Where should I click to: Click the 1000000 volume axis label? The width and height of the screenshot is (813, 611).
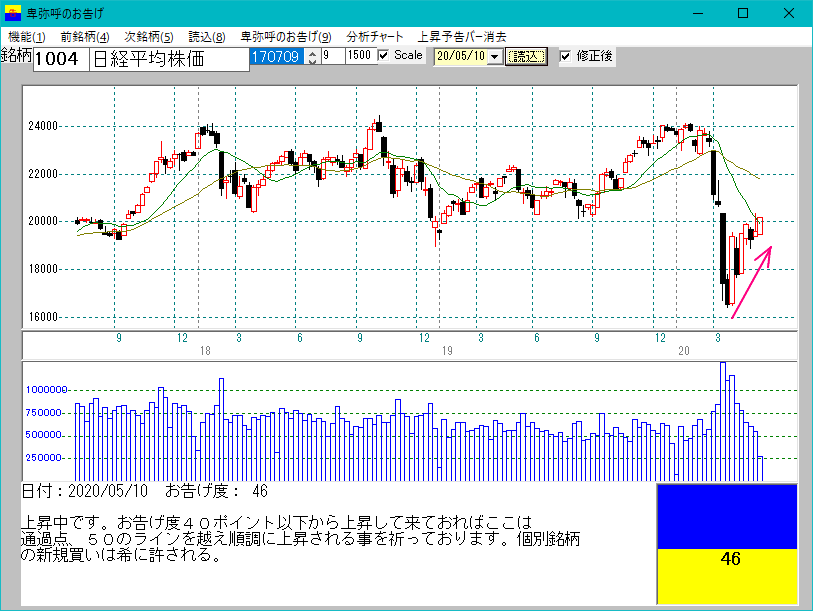point(46,390)
